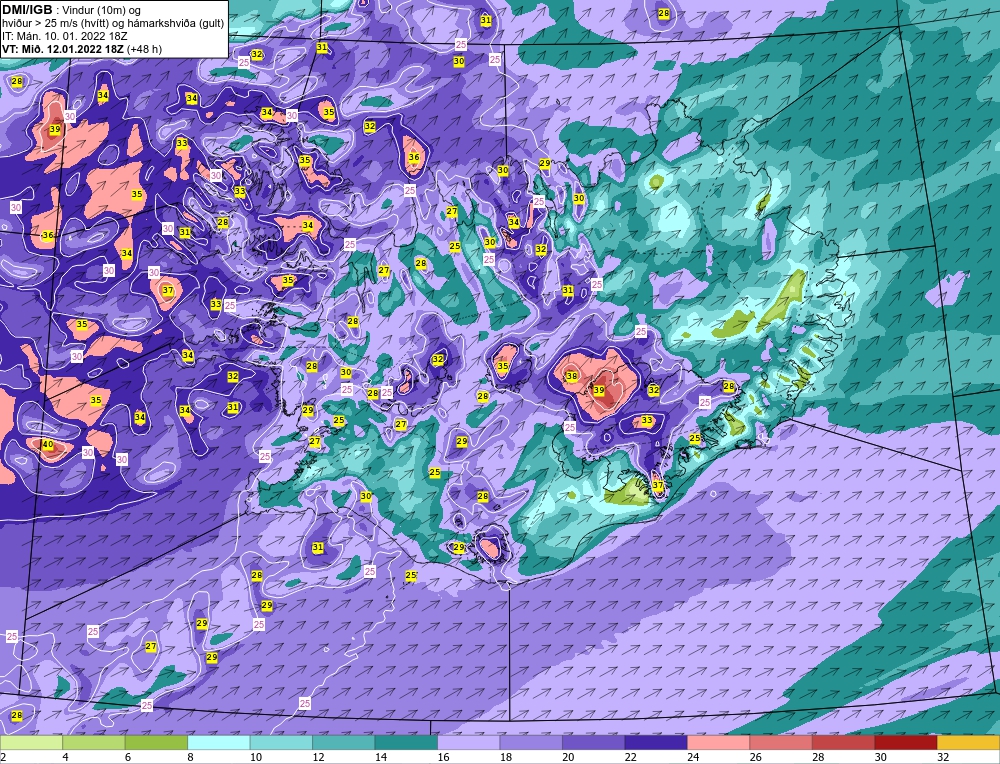Select the 20–22 m/s purple legend swatch
Screen dimensions: 1000x764
click(x=594, y=743)
